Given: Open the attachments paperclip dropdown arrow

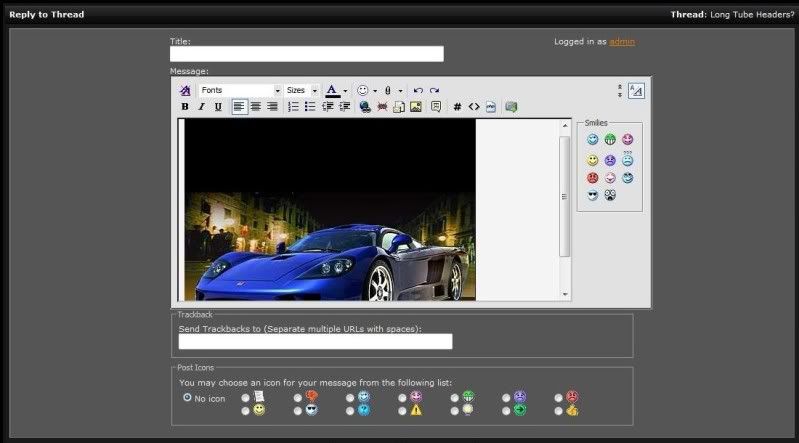Looking at the screenshot, I should 401,91.
